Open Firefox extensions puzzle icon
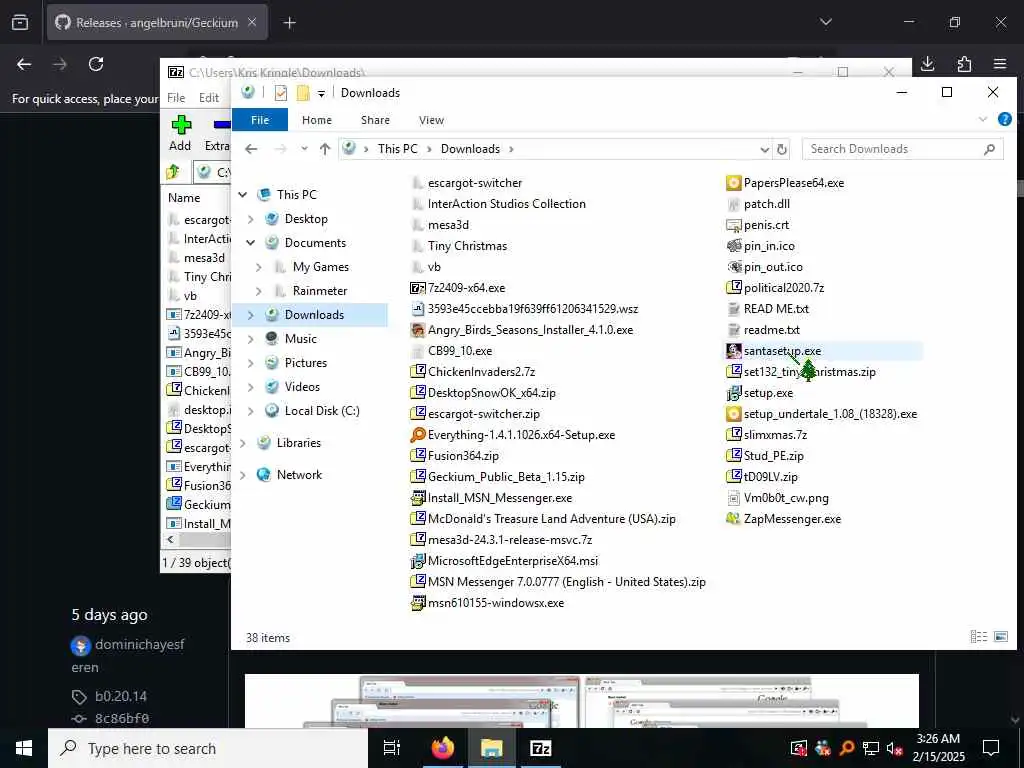The width and height of the screenshot is (1024, 768). click(964, 63)
